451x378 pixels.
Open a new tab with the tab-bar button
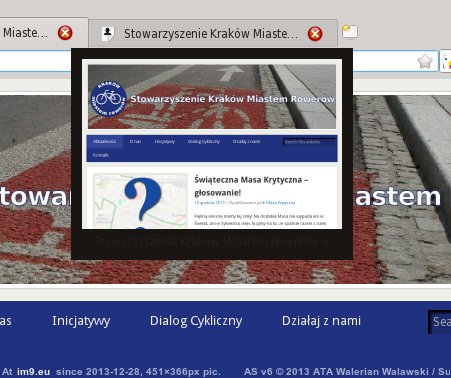click(x=350, y=32)
